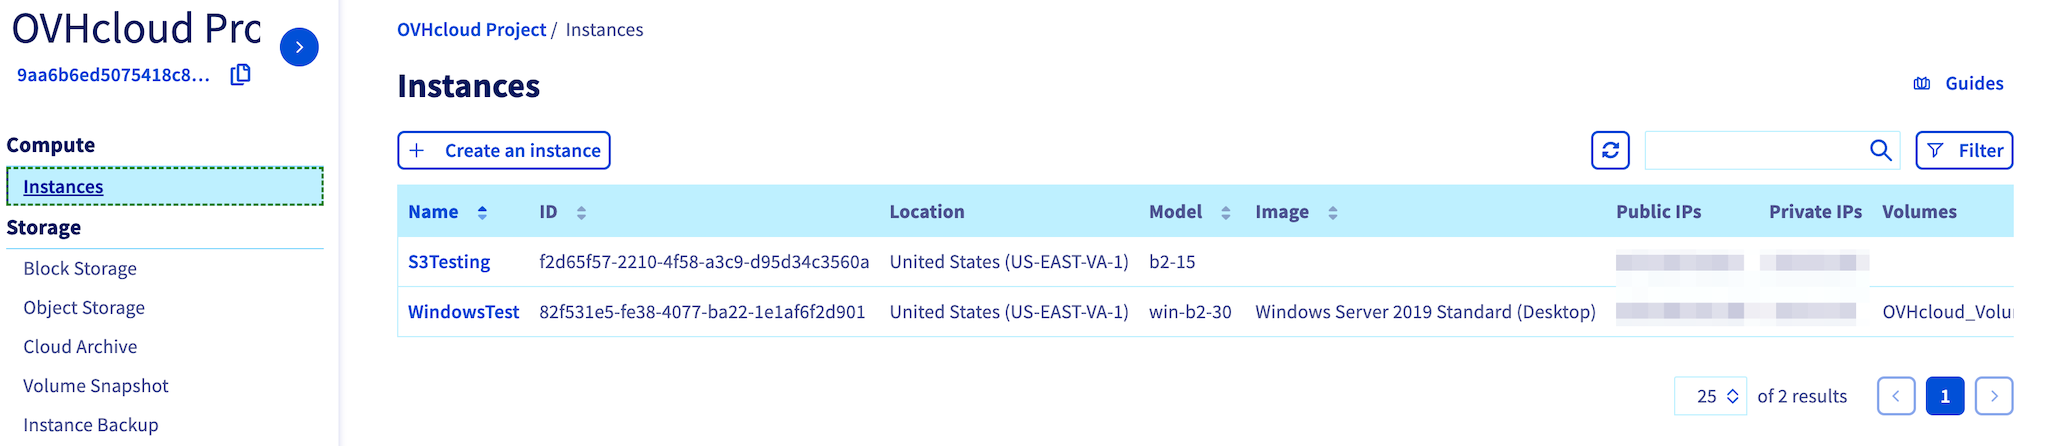
Task: Copy the project ID with the clipboard icon
Action: pos(240,75)
